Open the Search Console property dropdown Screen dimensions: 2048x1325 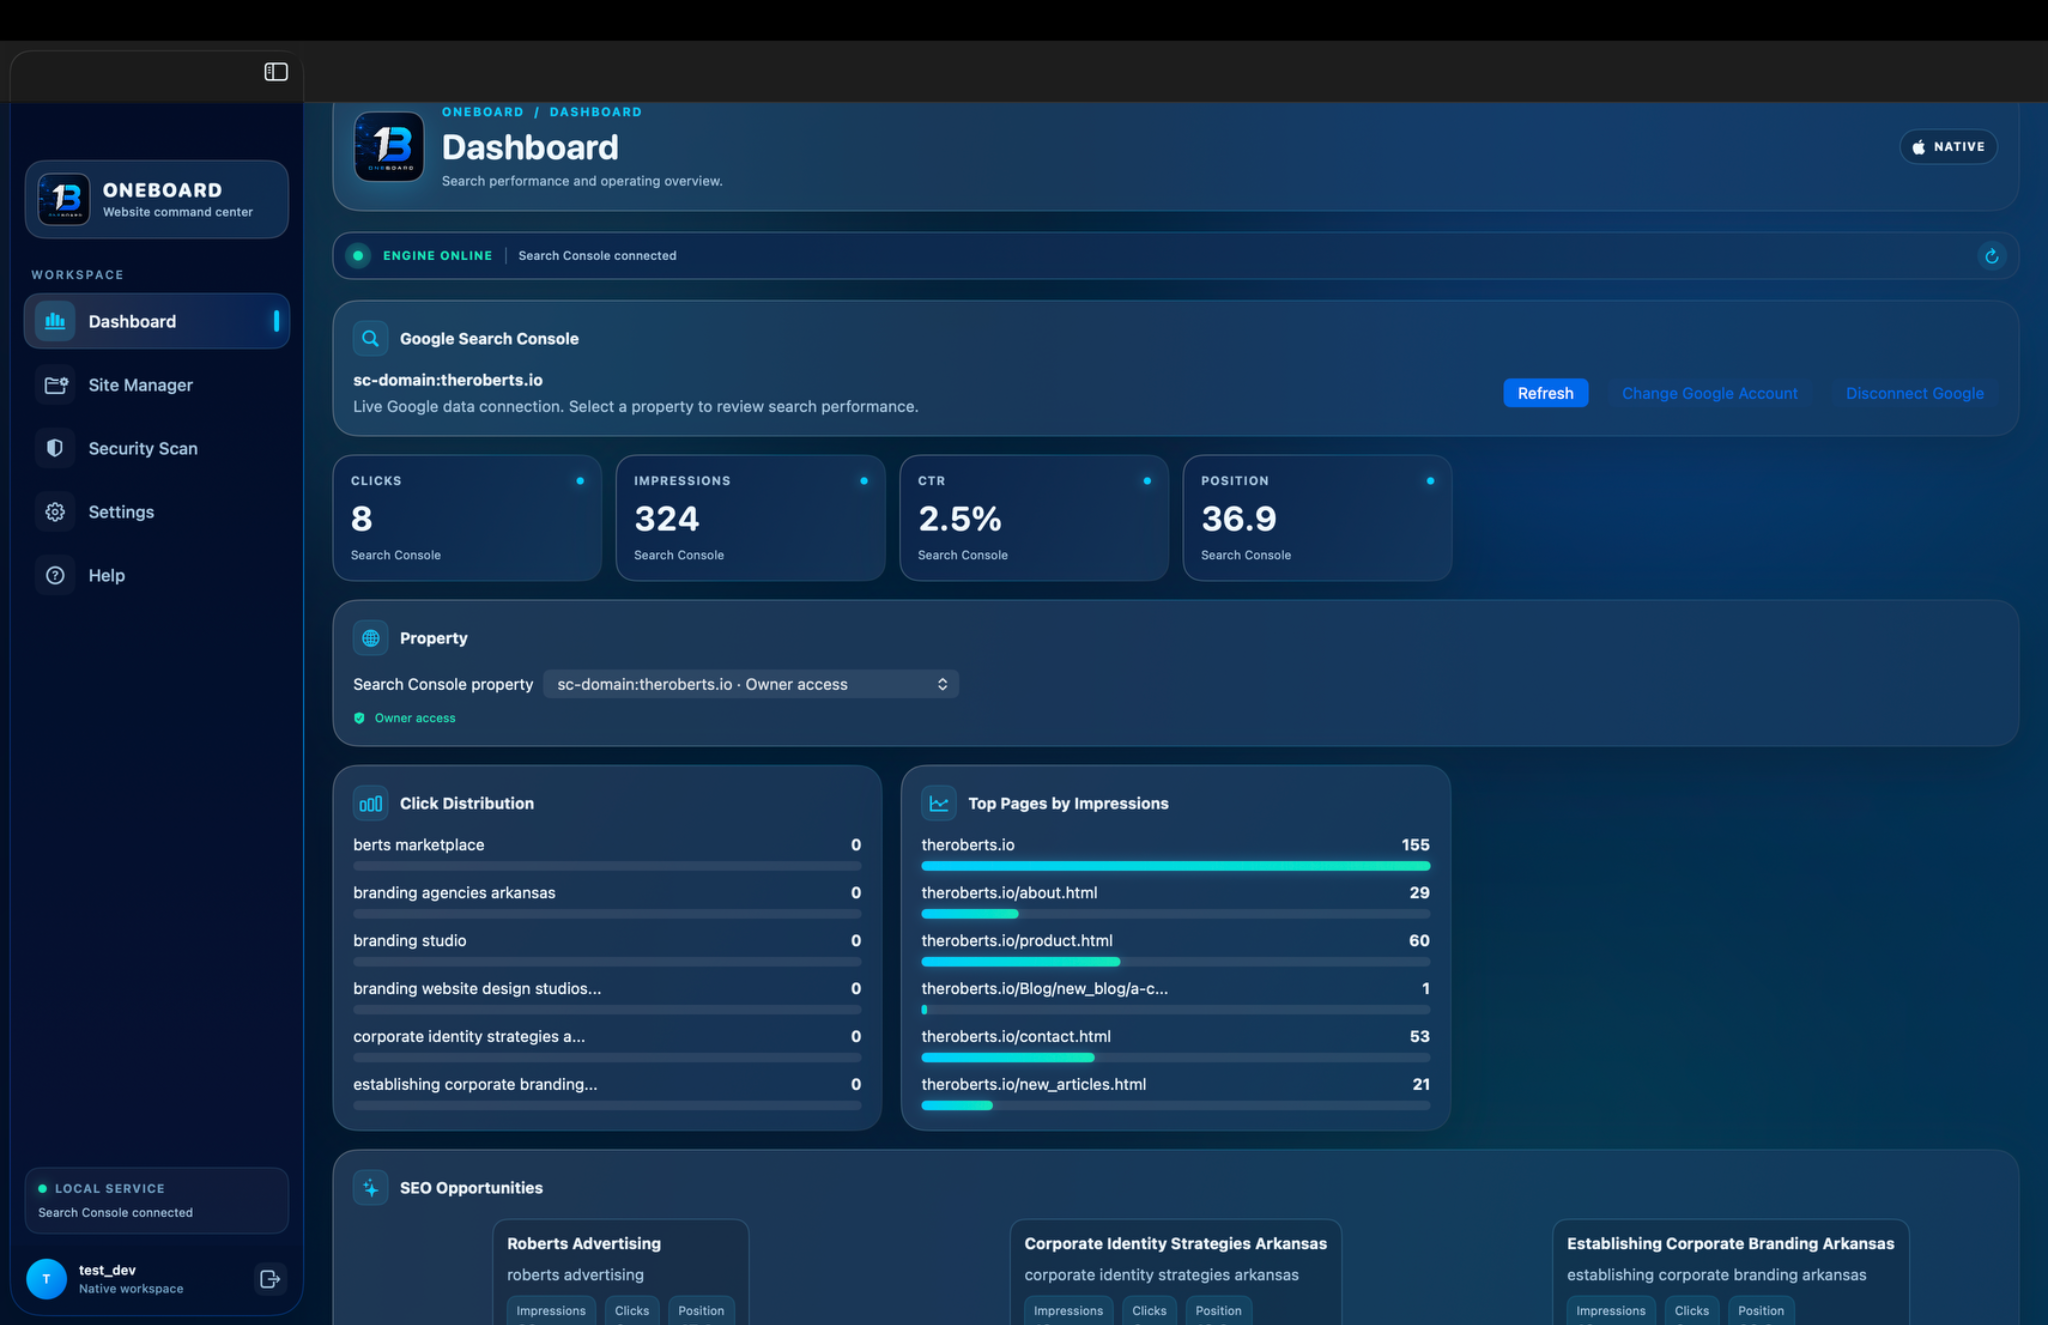click(x=751, y=684)
